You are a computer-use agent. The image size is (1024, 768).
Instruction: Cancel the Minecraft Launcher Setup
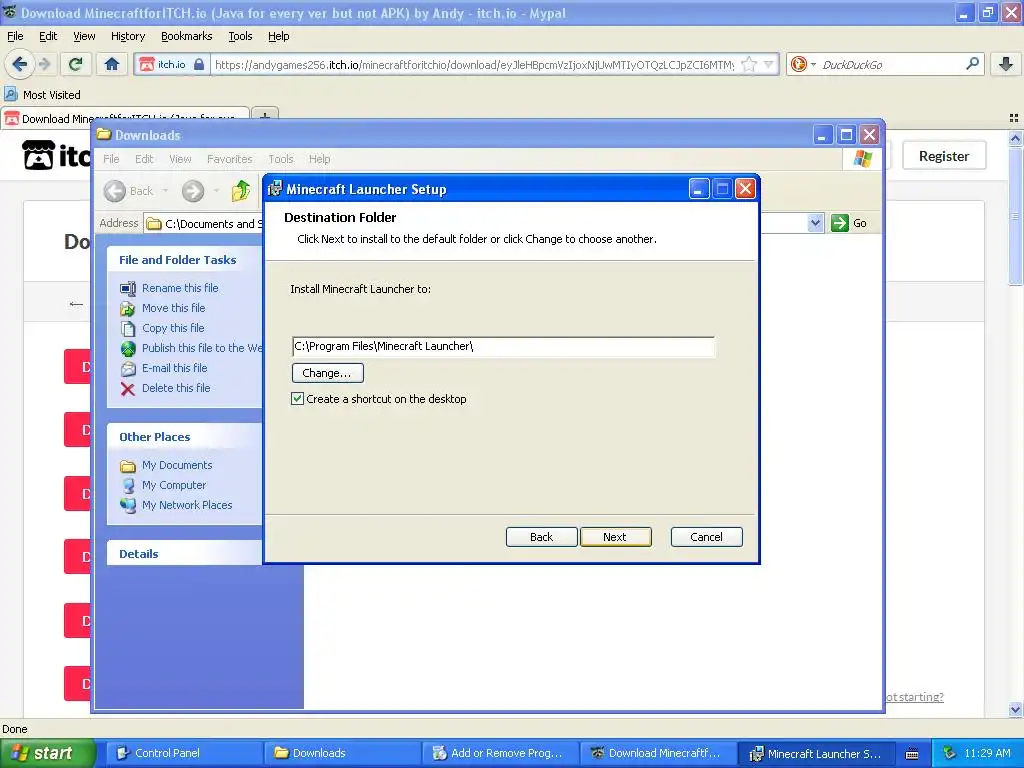tap(707, 537)
